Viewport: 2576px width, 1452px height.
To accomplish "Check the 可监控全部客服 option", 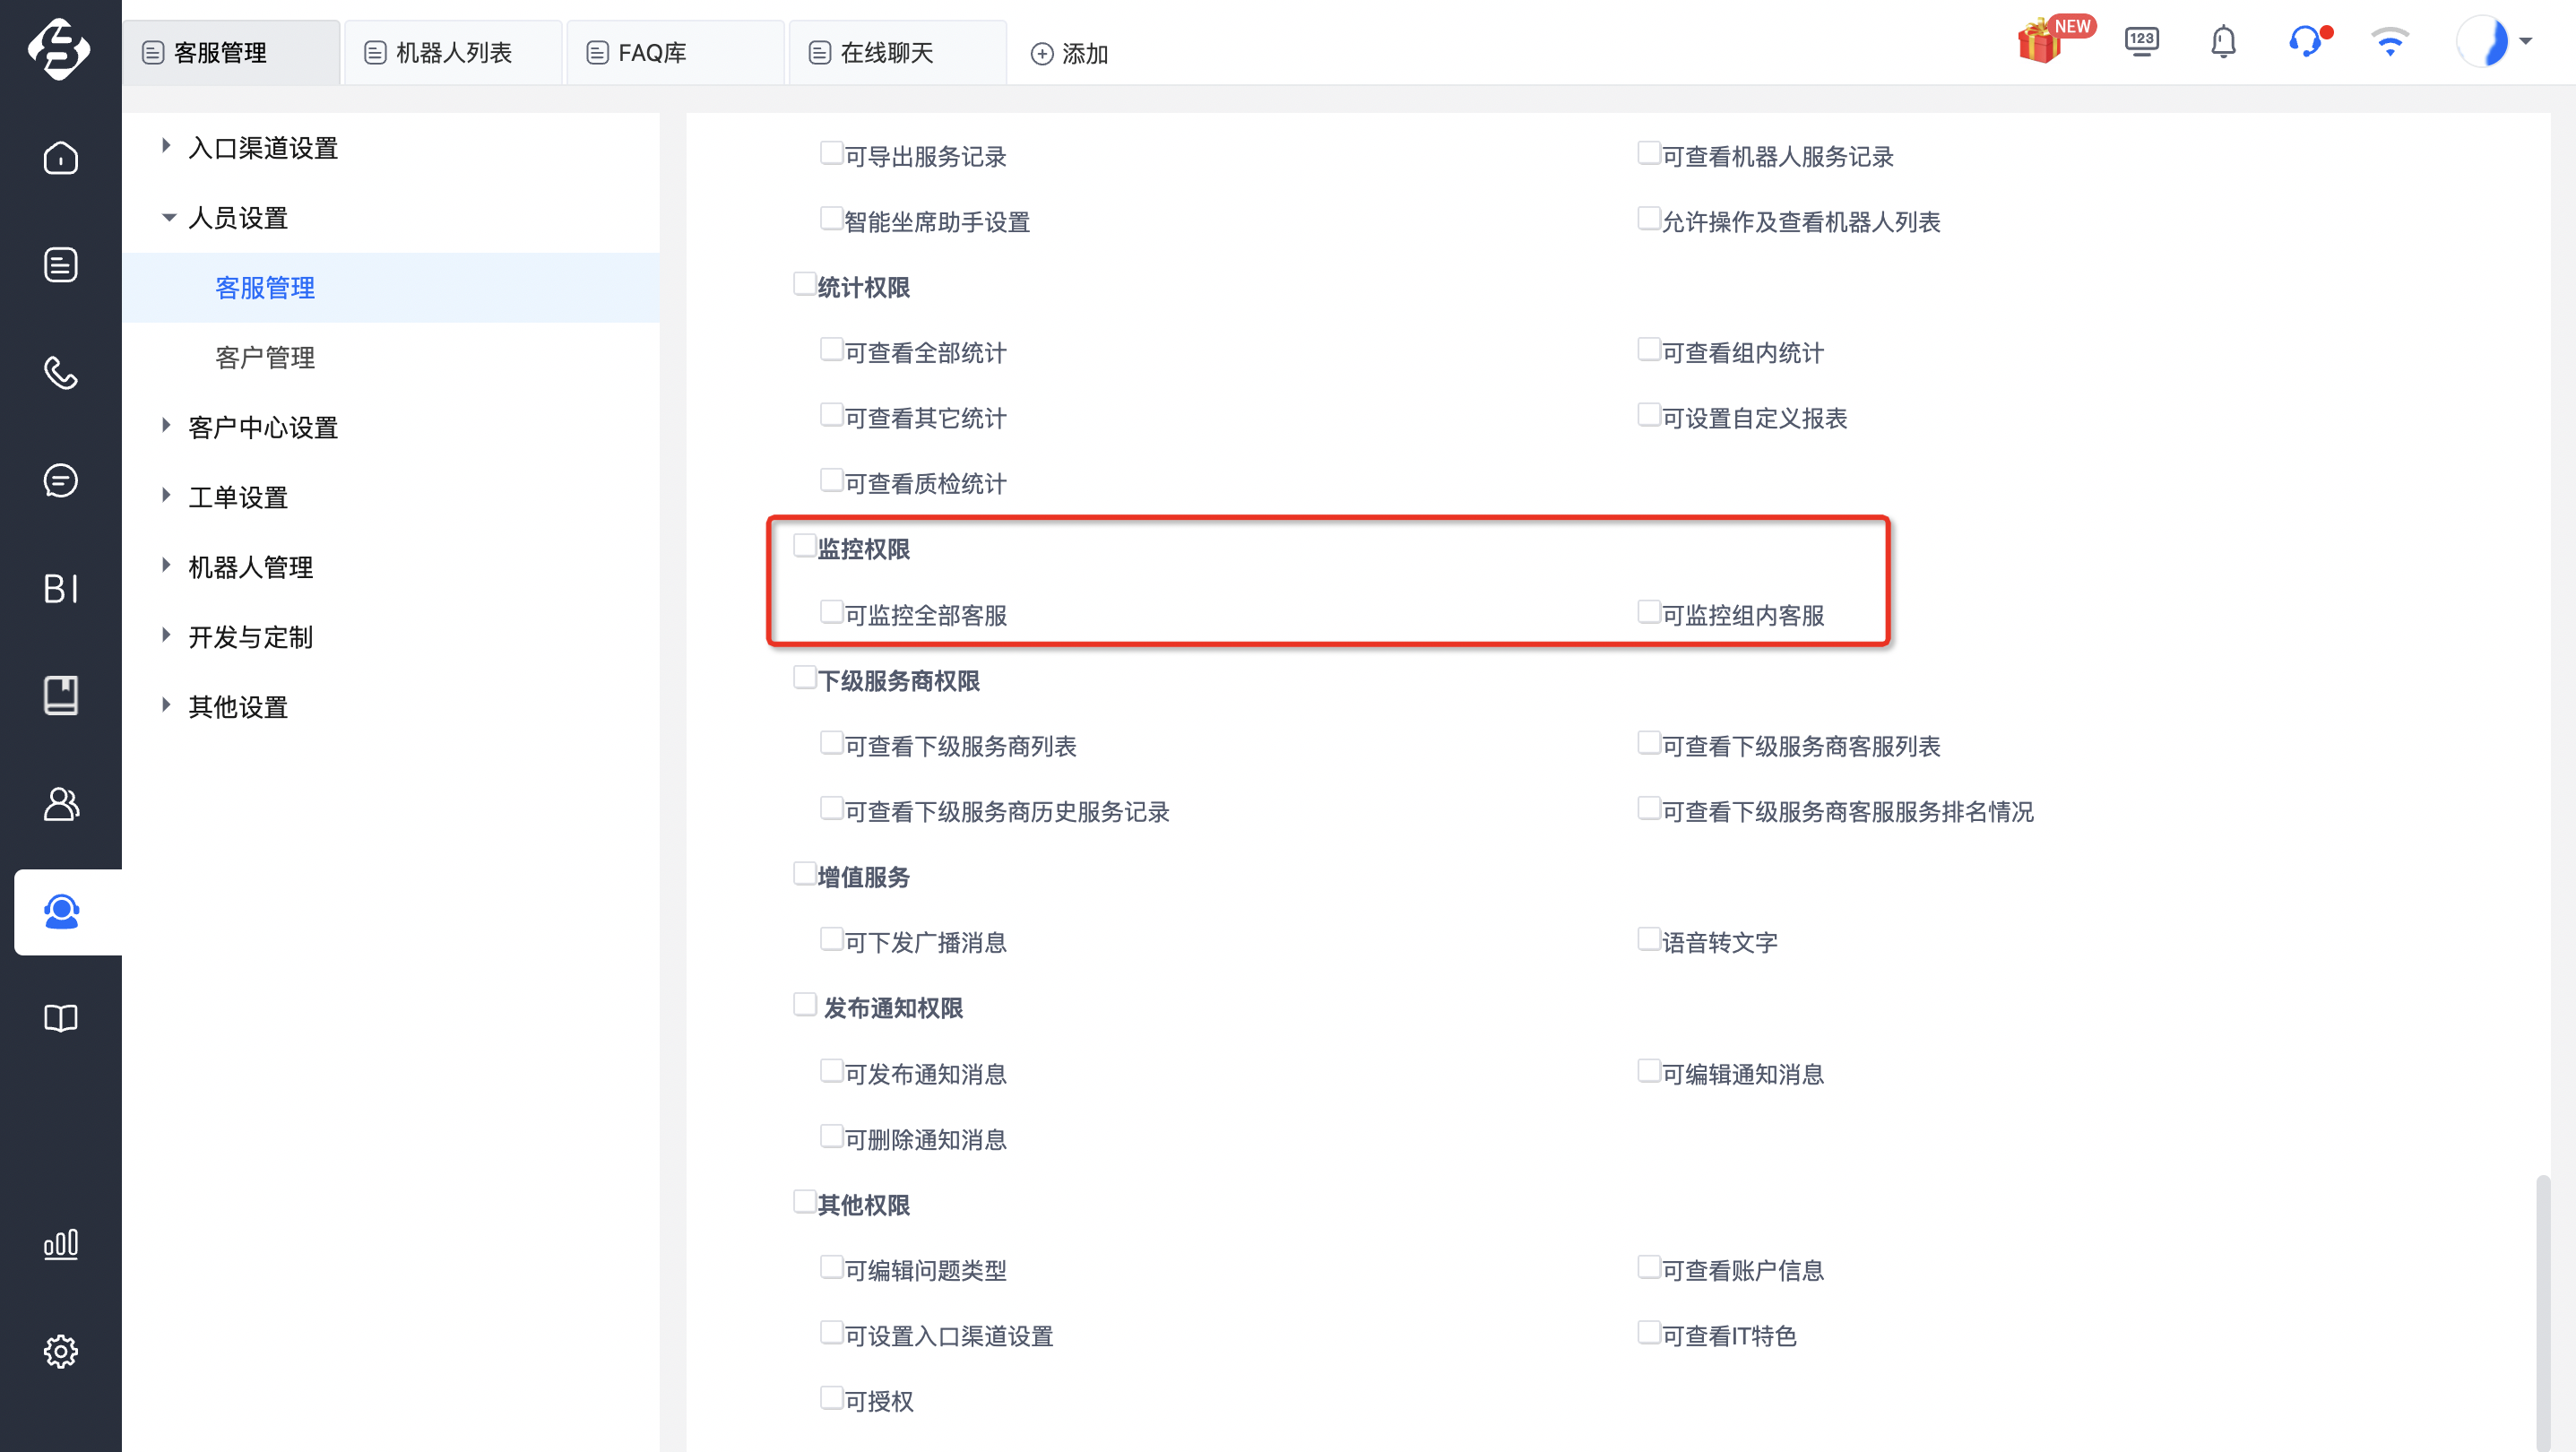I will pyautogui.click(x=830, y=612).
